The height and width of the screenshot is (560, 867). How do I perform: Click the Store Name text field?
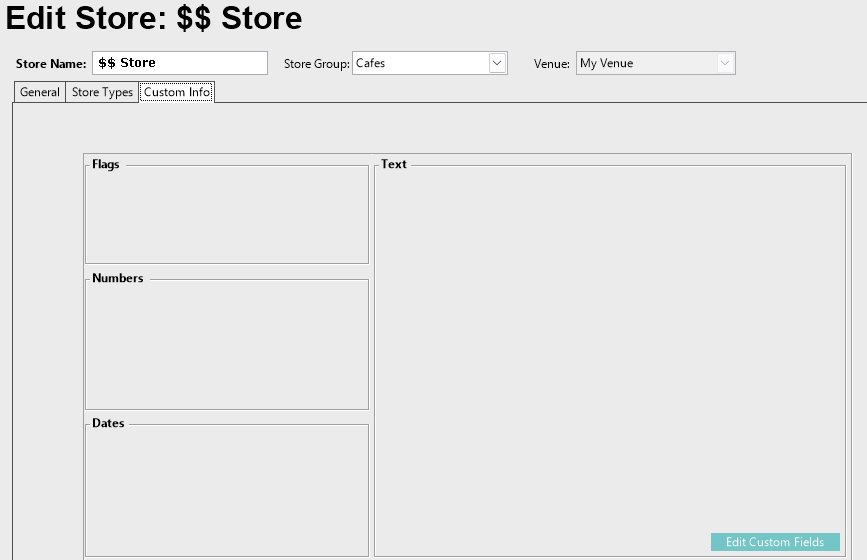[180, 63]
